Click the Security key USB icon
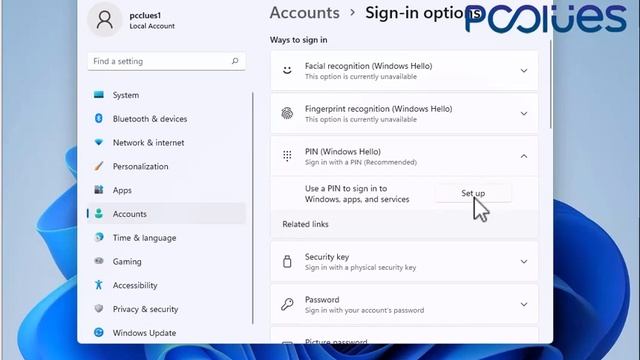Viewport: 640px width, 360px height. 287,261
